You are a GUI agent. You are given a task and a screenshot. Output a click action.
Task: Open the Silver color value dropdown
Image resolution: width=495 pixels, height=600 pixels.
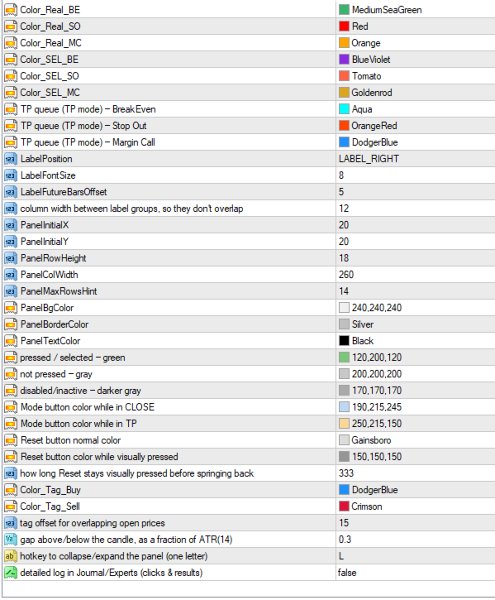point(362,324)
